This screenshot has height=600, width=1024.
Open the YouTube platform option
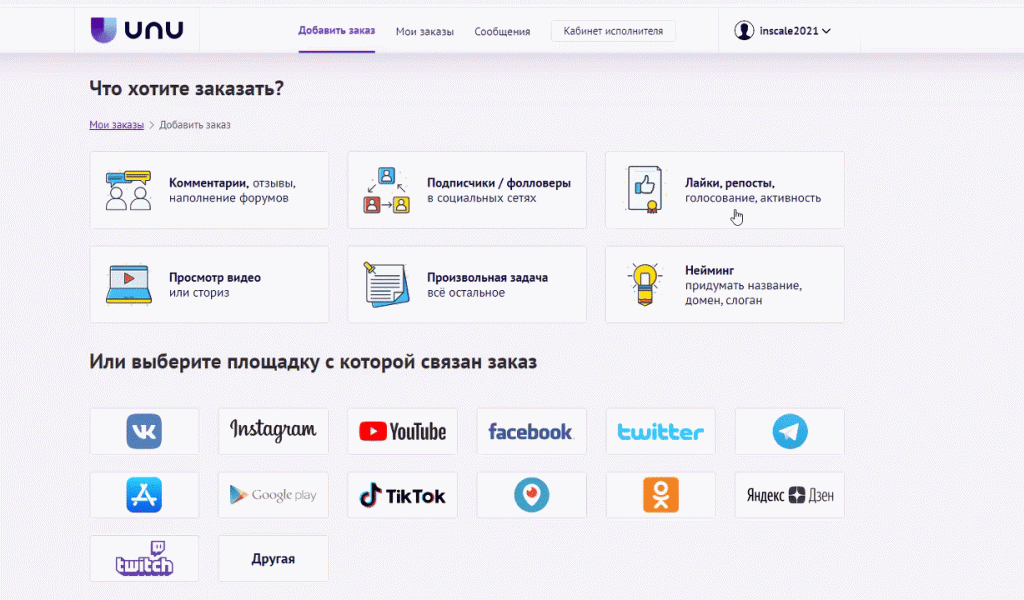(402, 431)
